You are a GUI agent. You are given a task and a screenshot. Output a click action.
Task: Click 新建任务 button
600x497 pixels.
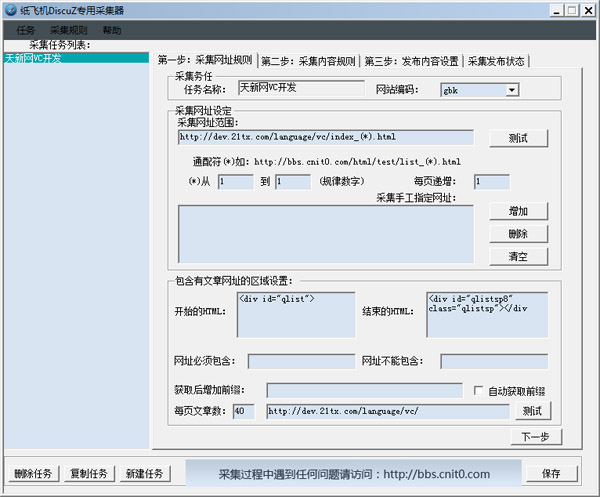[x=144, y=474]
